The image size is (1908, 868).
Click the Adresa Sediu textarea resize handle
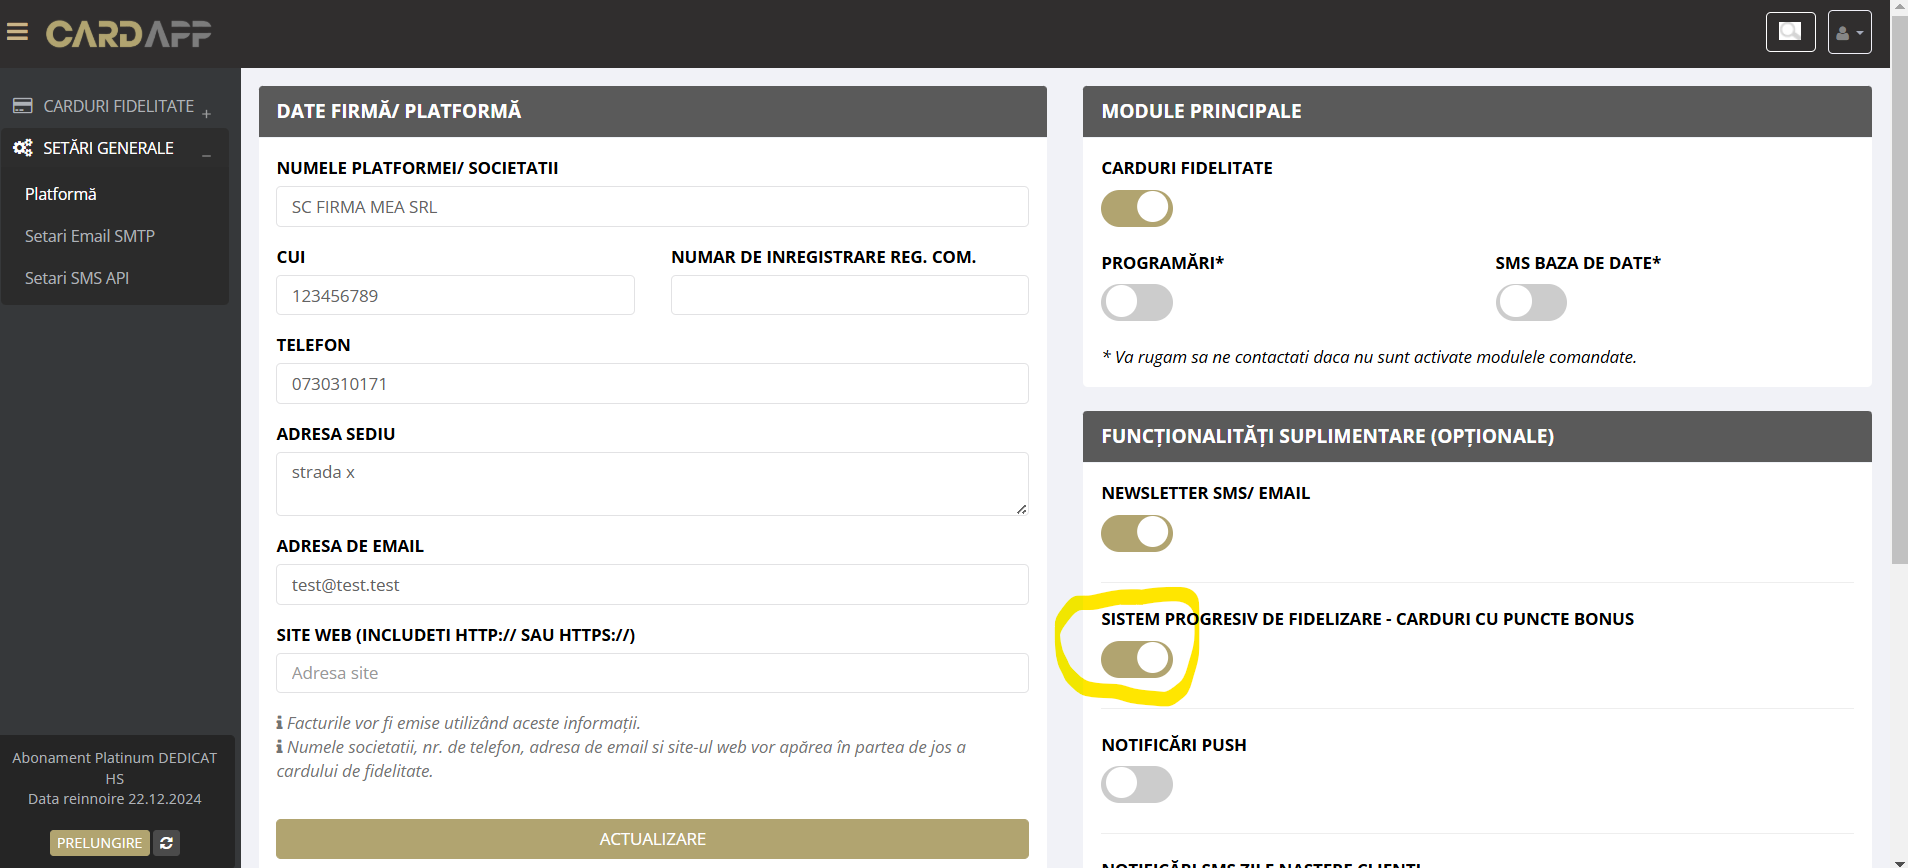click(1021, 509)
